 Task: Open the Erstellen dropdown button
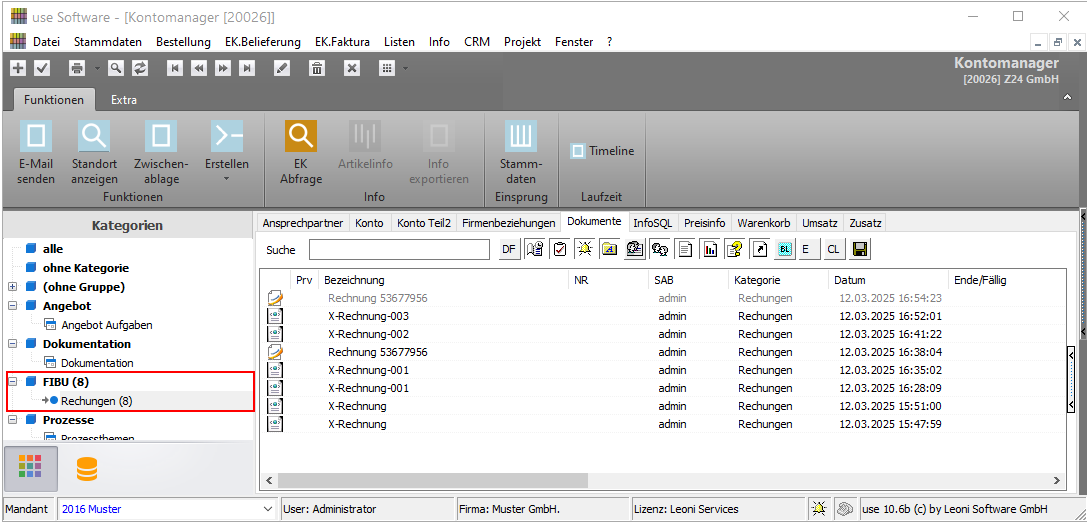pos(227,153)
